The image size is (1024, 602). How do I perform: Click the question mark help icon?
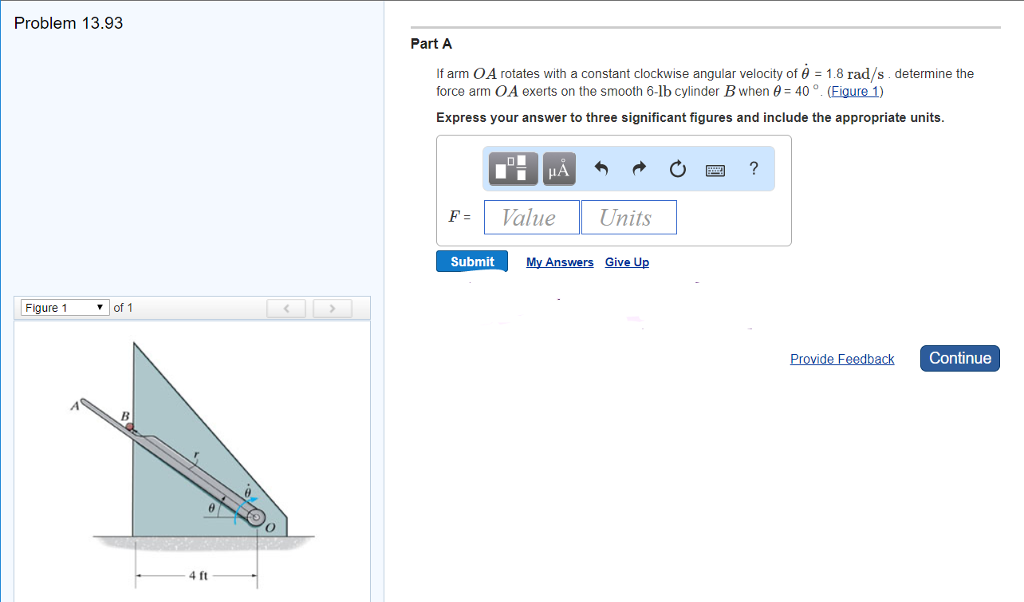pyautogui.click(x=753, y=169)
